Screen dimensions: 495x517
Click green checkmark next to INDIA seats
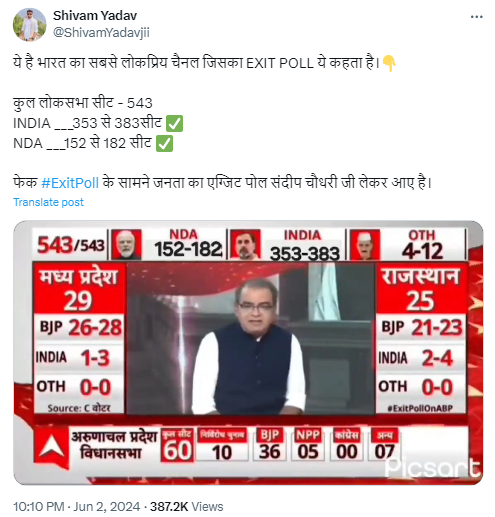coord(174,123)
